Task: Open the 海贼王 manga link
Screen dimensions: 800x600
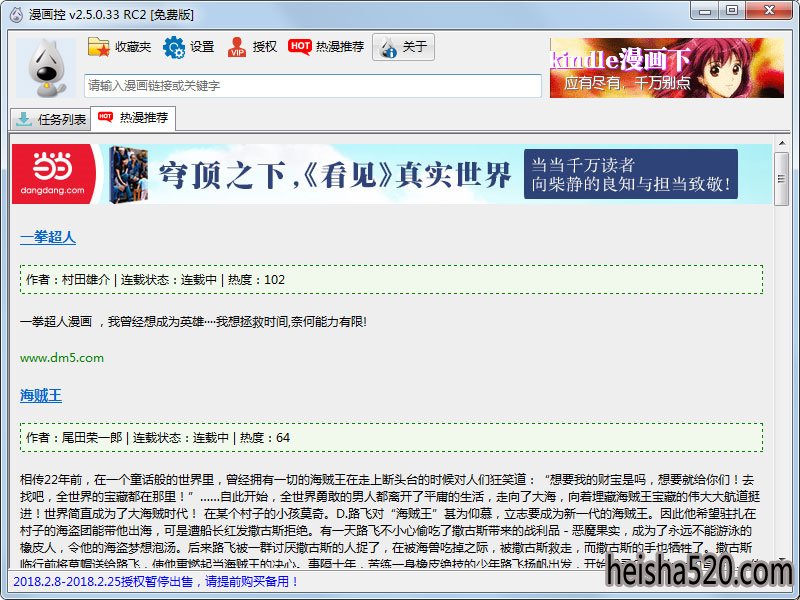Action: [x=41, y=395]
